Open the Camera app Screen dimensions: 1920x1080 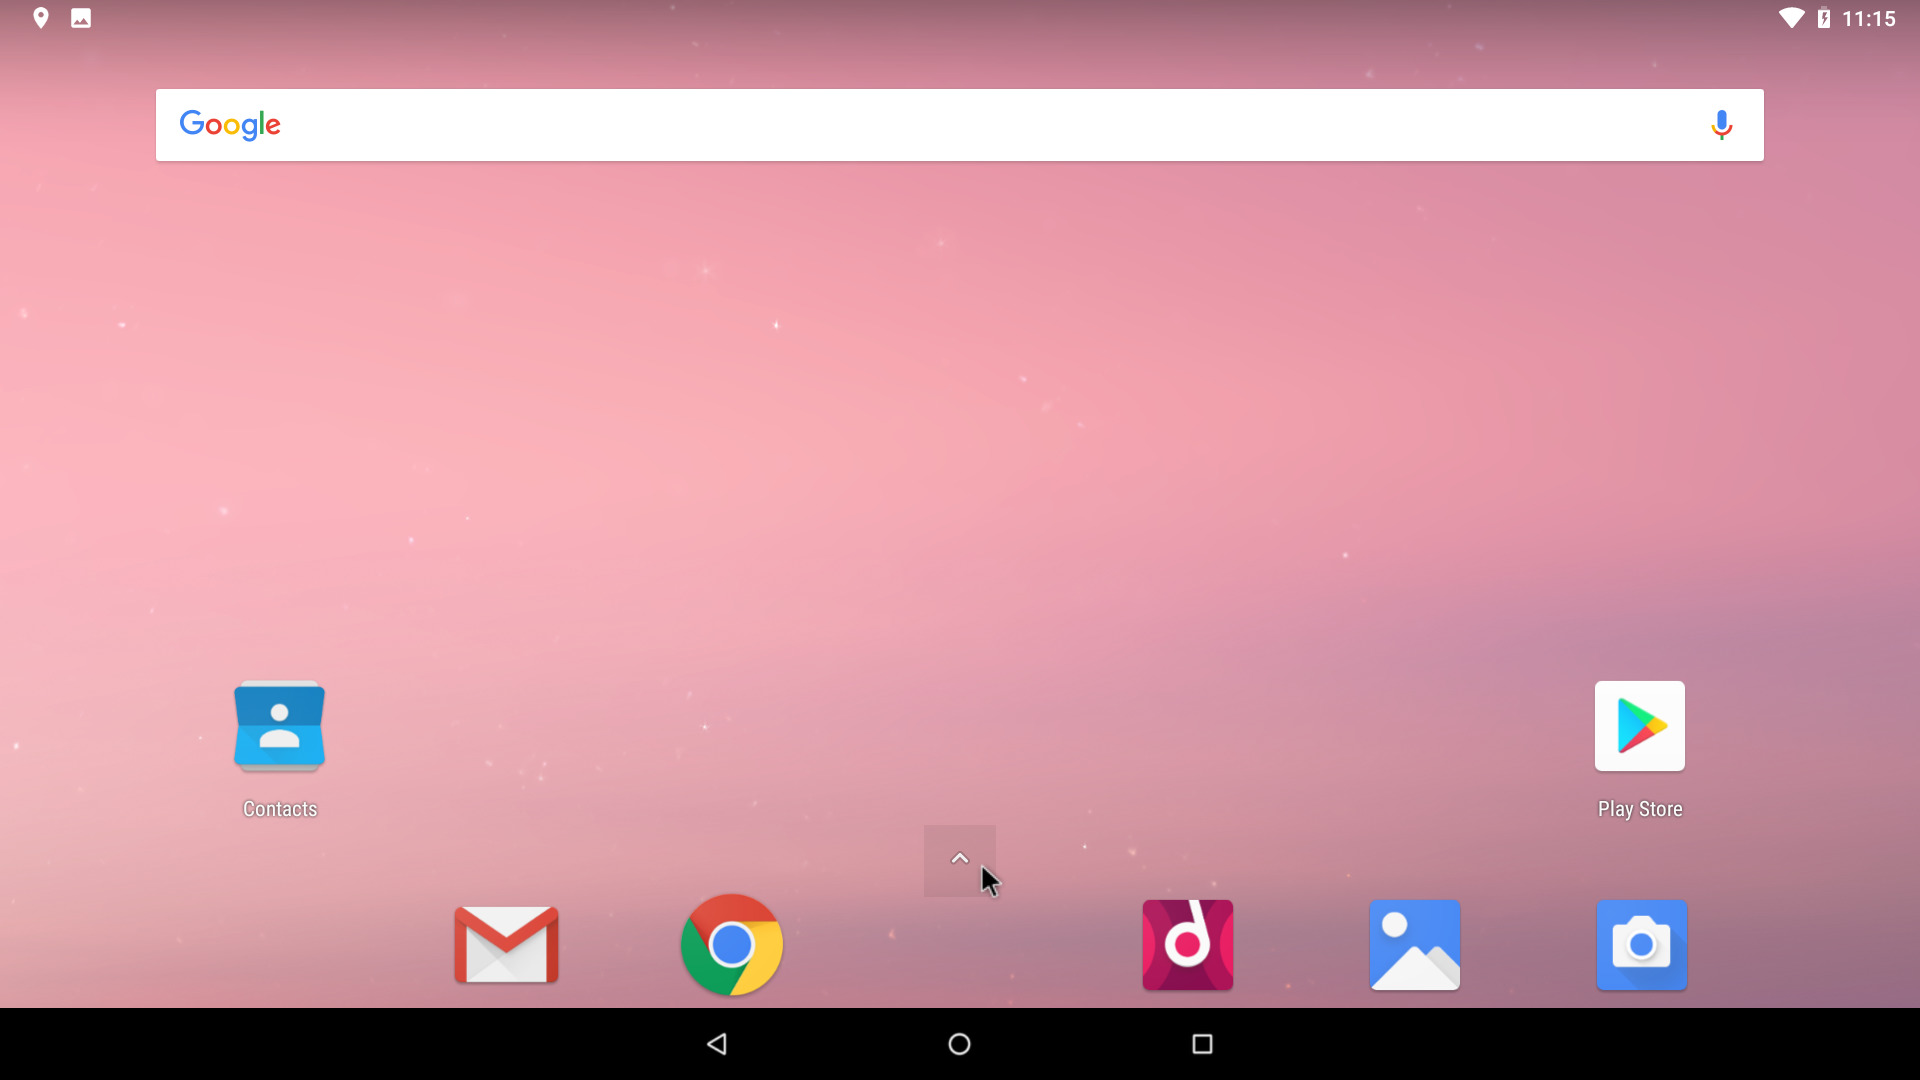tap(1640, 945)
